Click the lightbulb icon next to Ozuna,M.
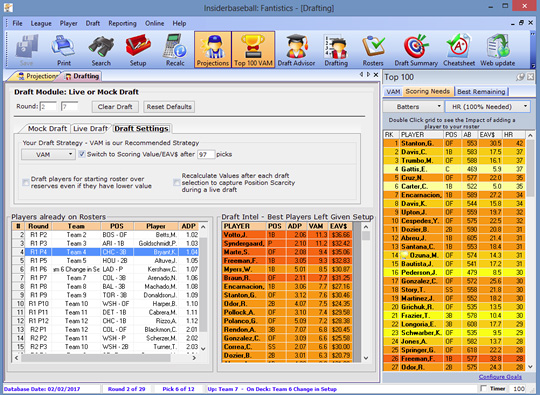Viewport: 540px width, 395px height. coord(404,255)
